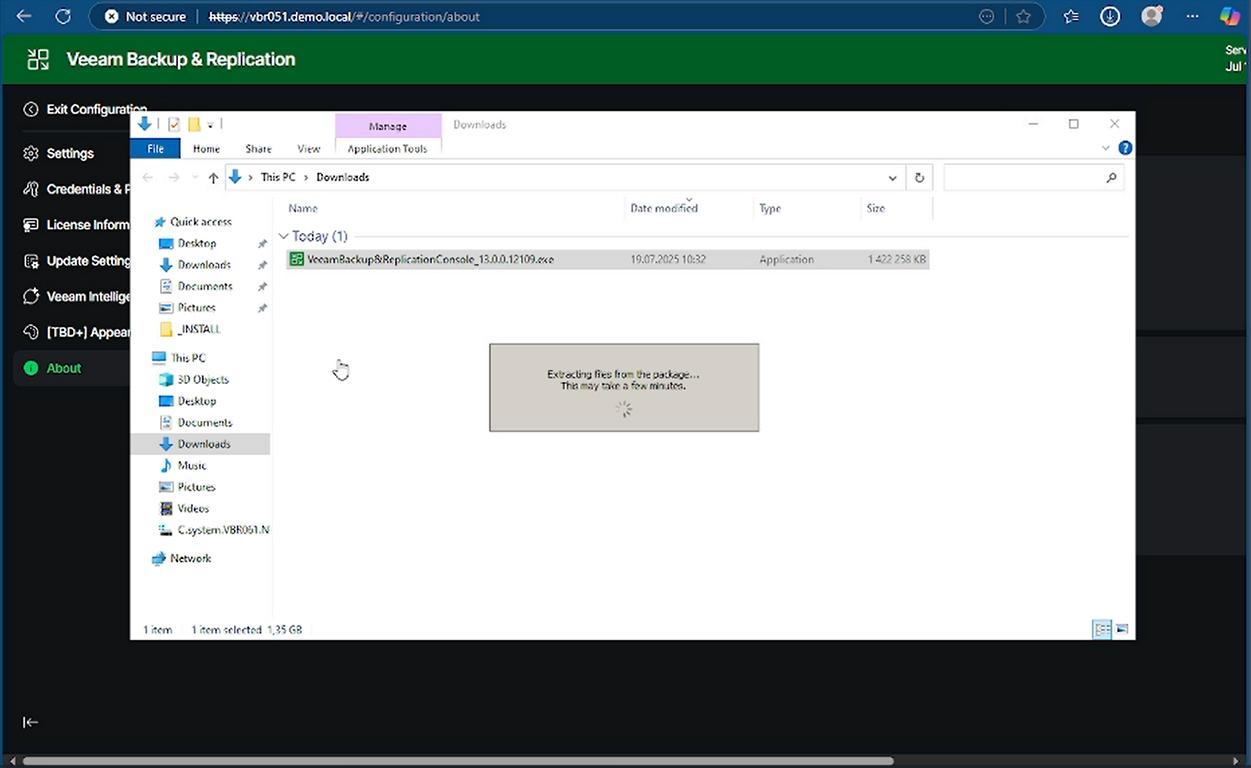Click This PC in the address breadcrumb
The height and width of the screenshot is (768, 1251).
[x=277, y=177]
